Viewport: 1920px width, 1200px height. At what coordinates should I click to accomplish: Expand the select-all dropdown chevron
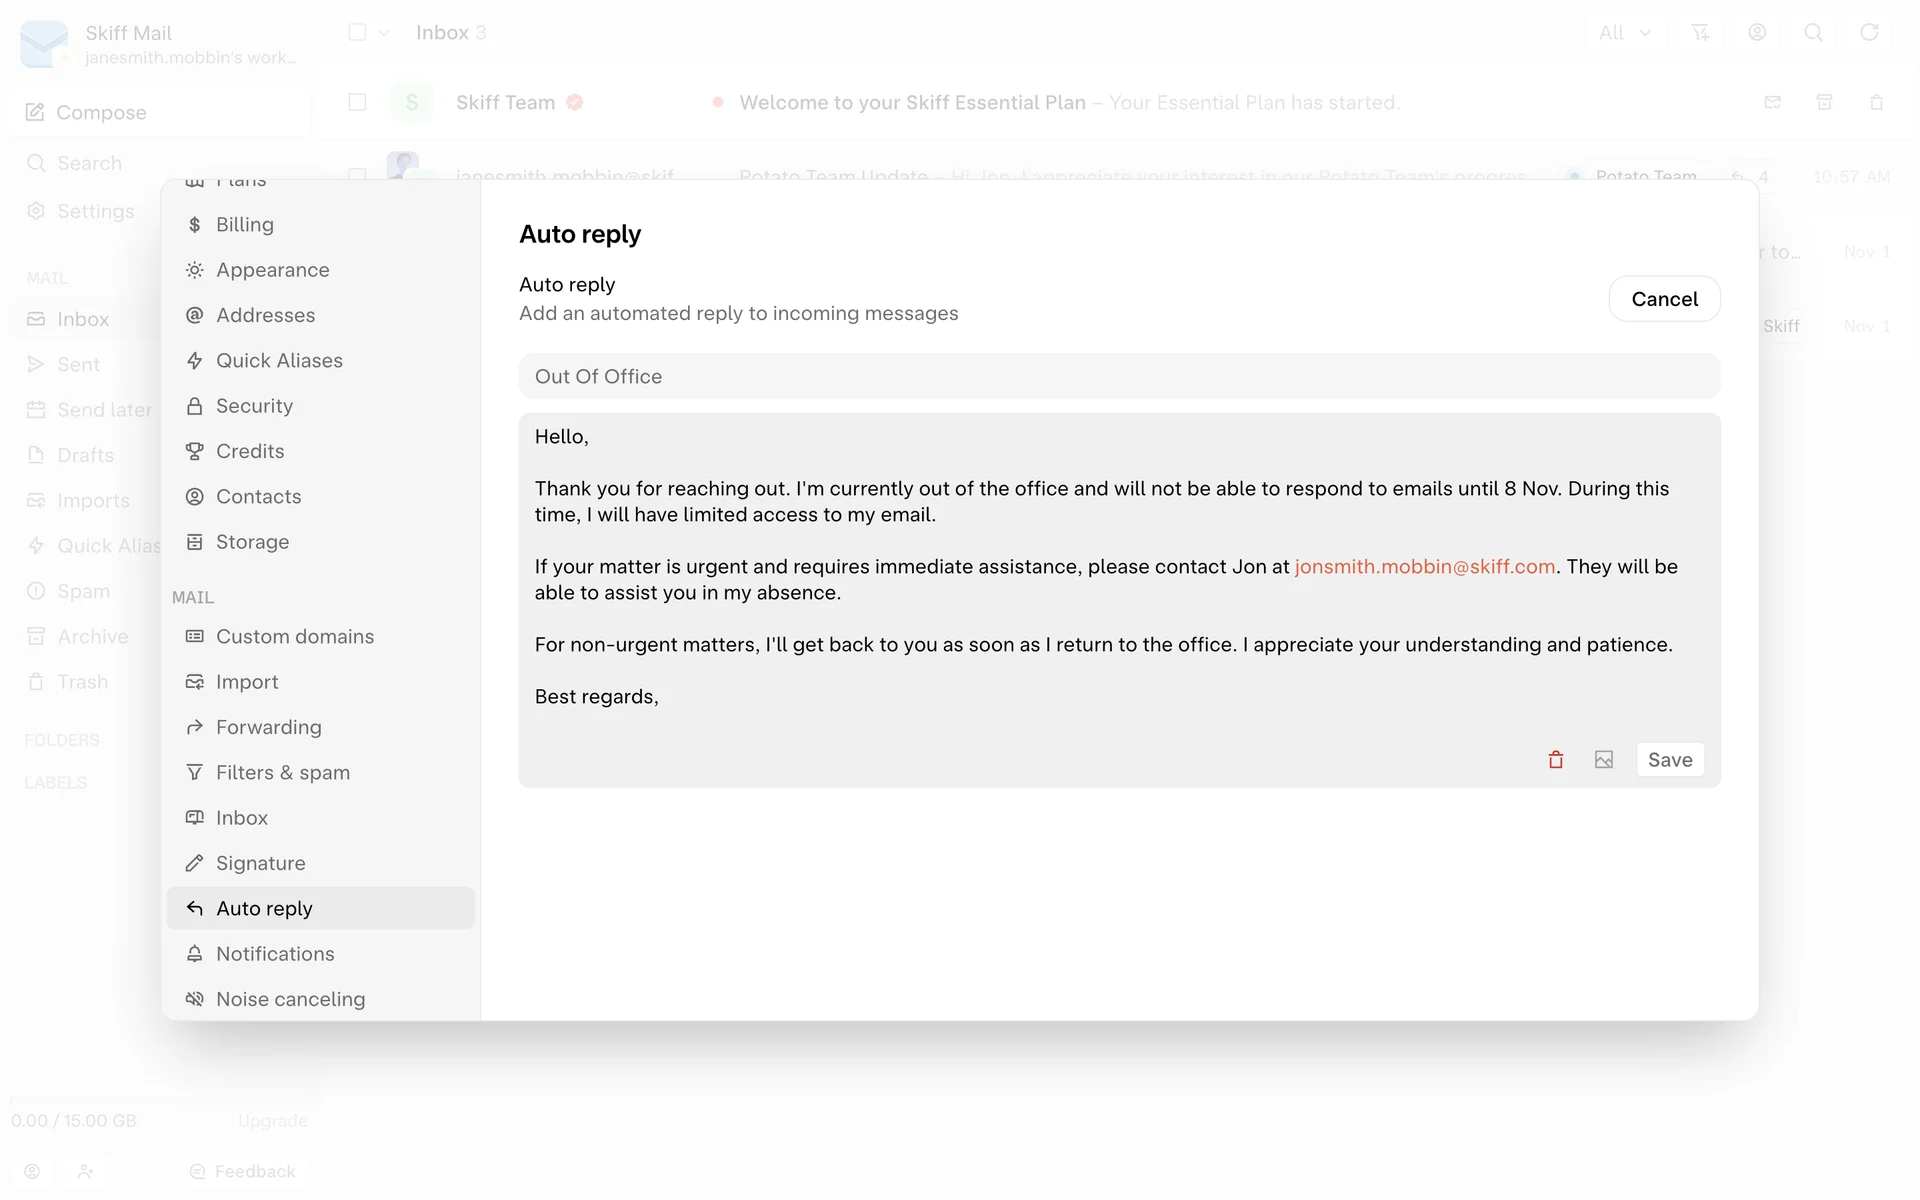click(x=384, y=33)
